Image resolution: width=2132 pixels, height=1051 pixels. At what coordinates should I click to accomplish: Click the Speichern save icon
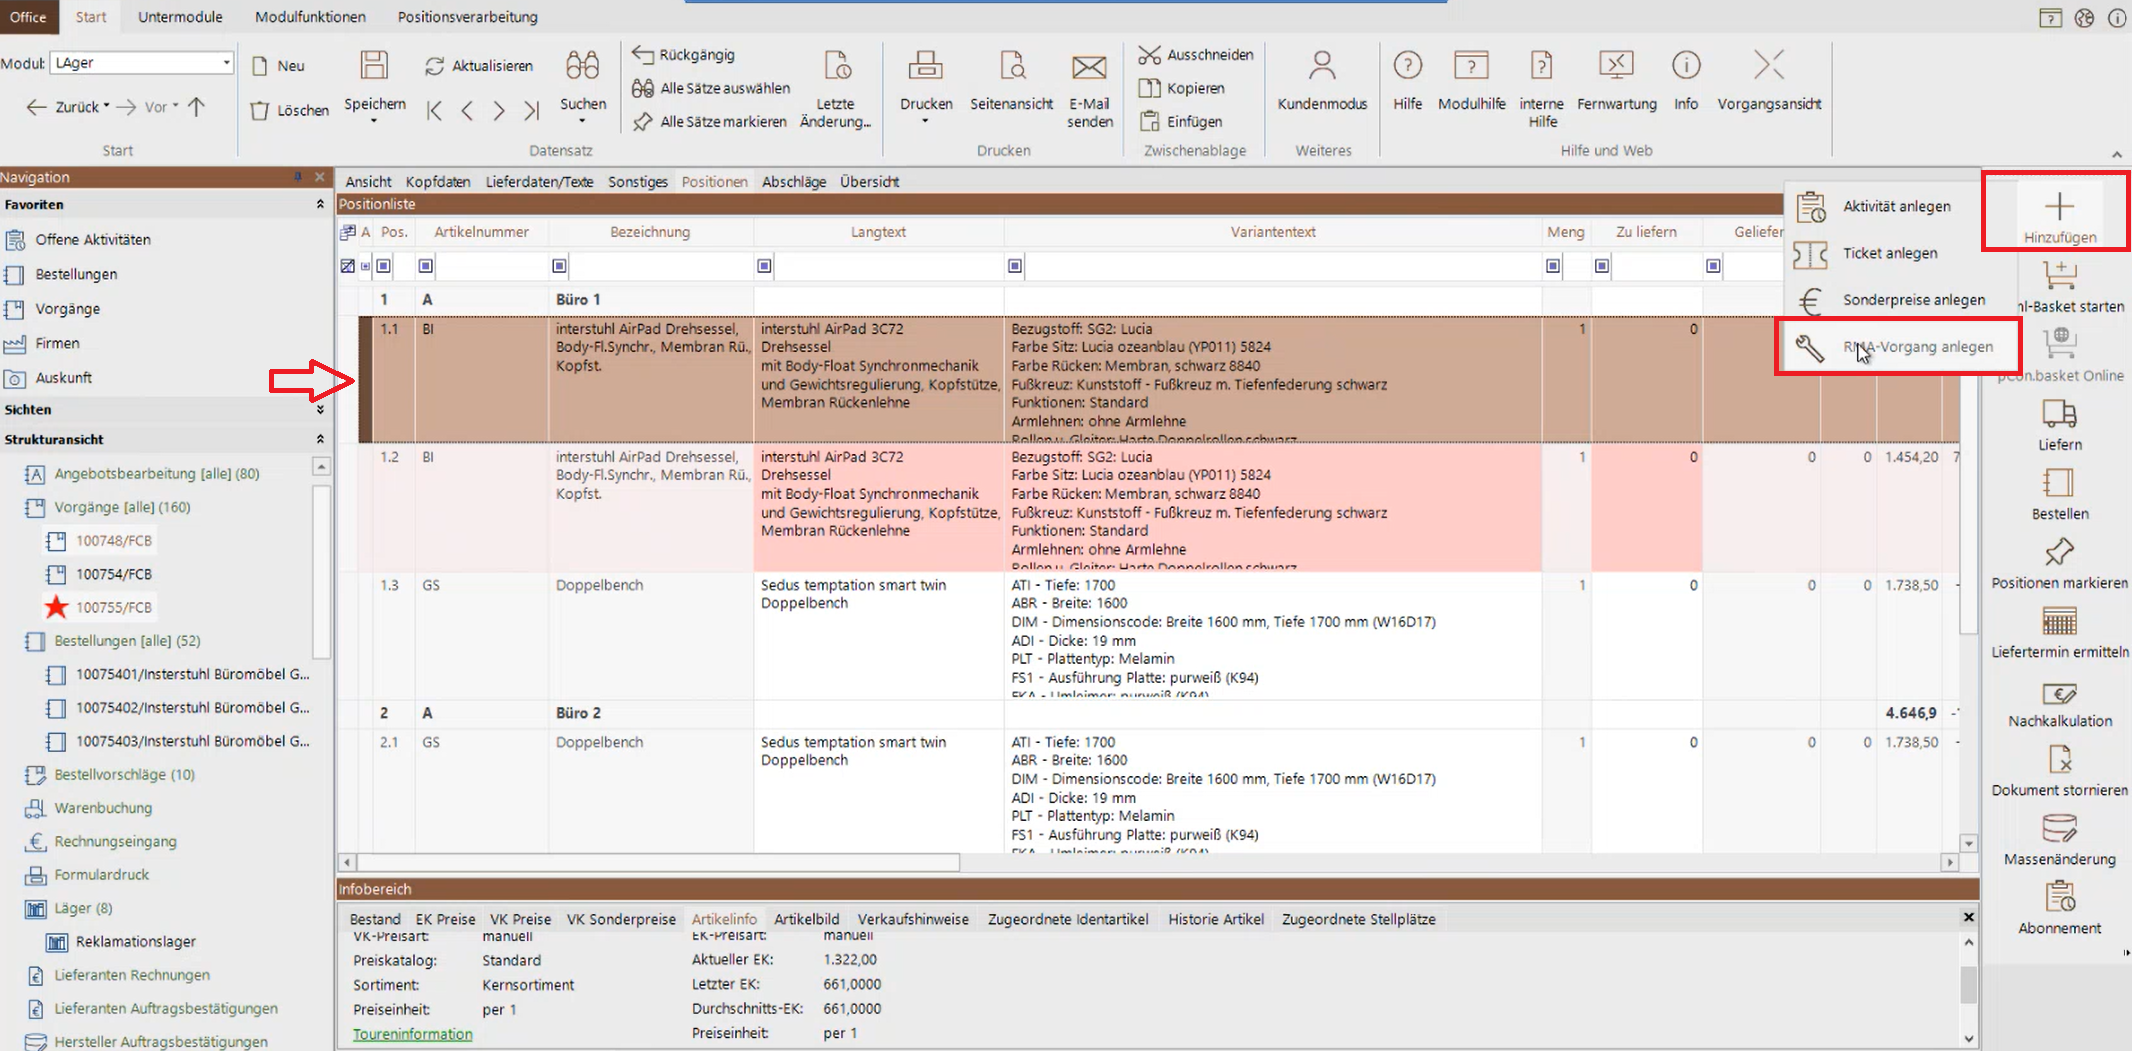click(x=374, y=67)
